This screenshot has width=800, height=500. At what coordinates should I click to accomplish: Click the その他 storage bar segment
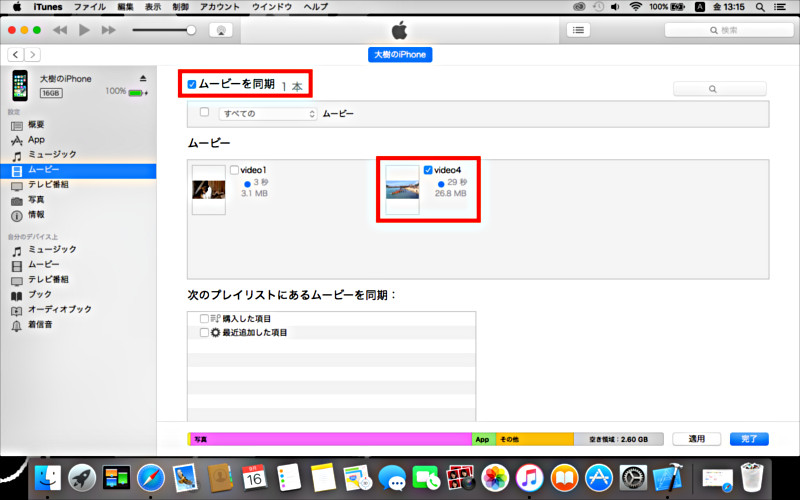(535, 439)
